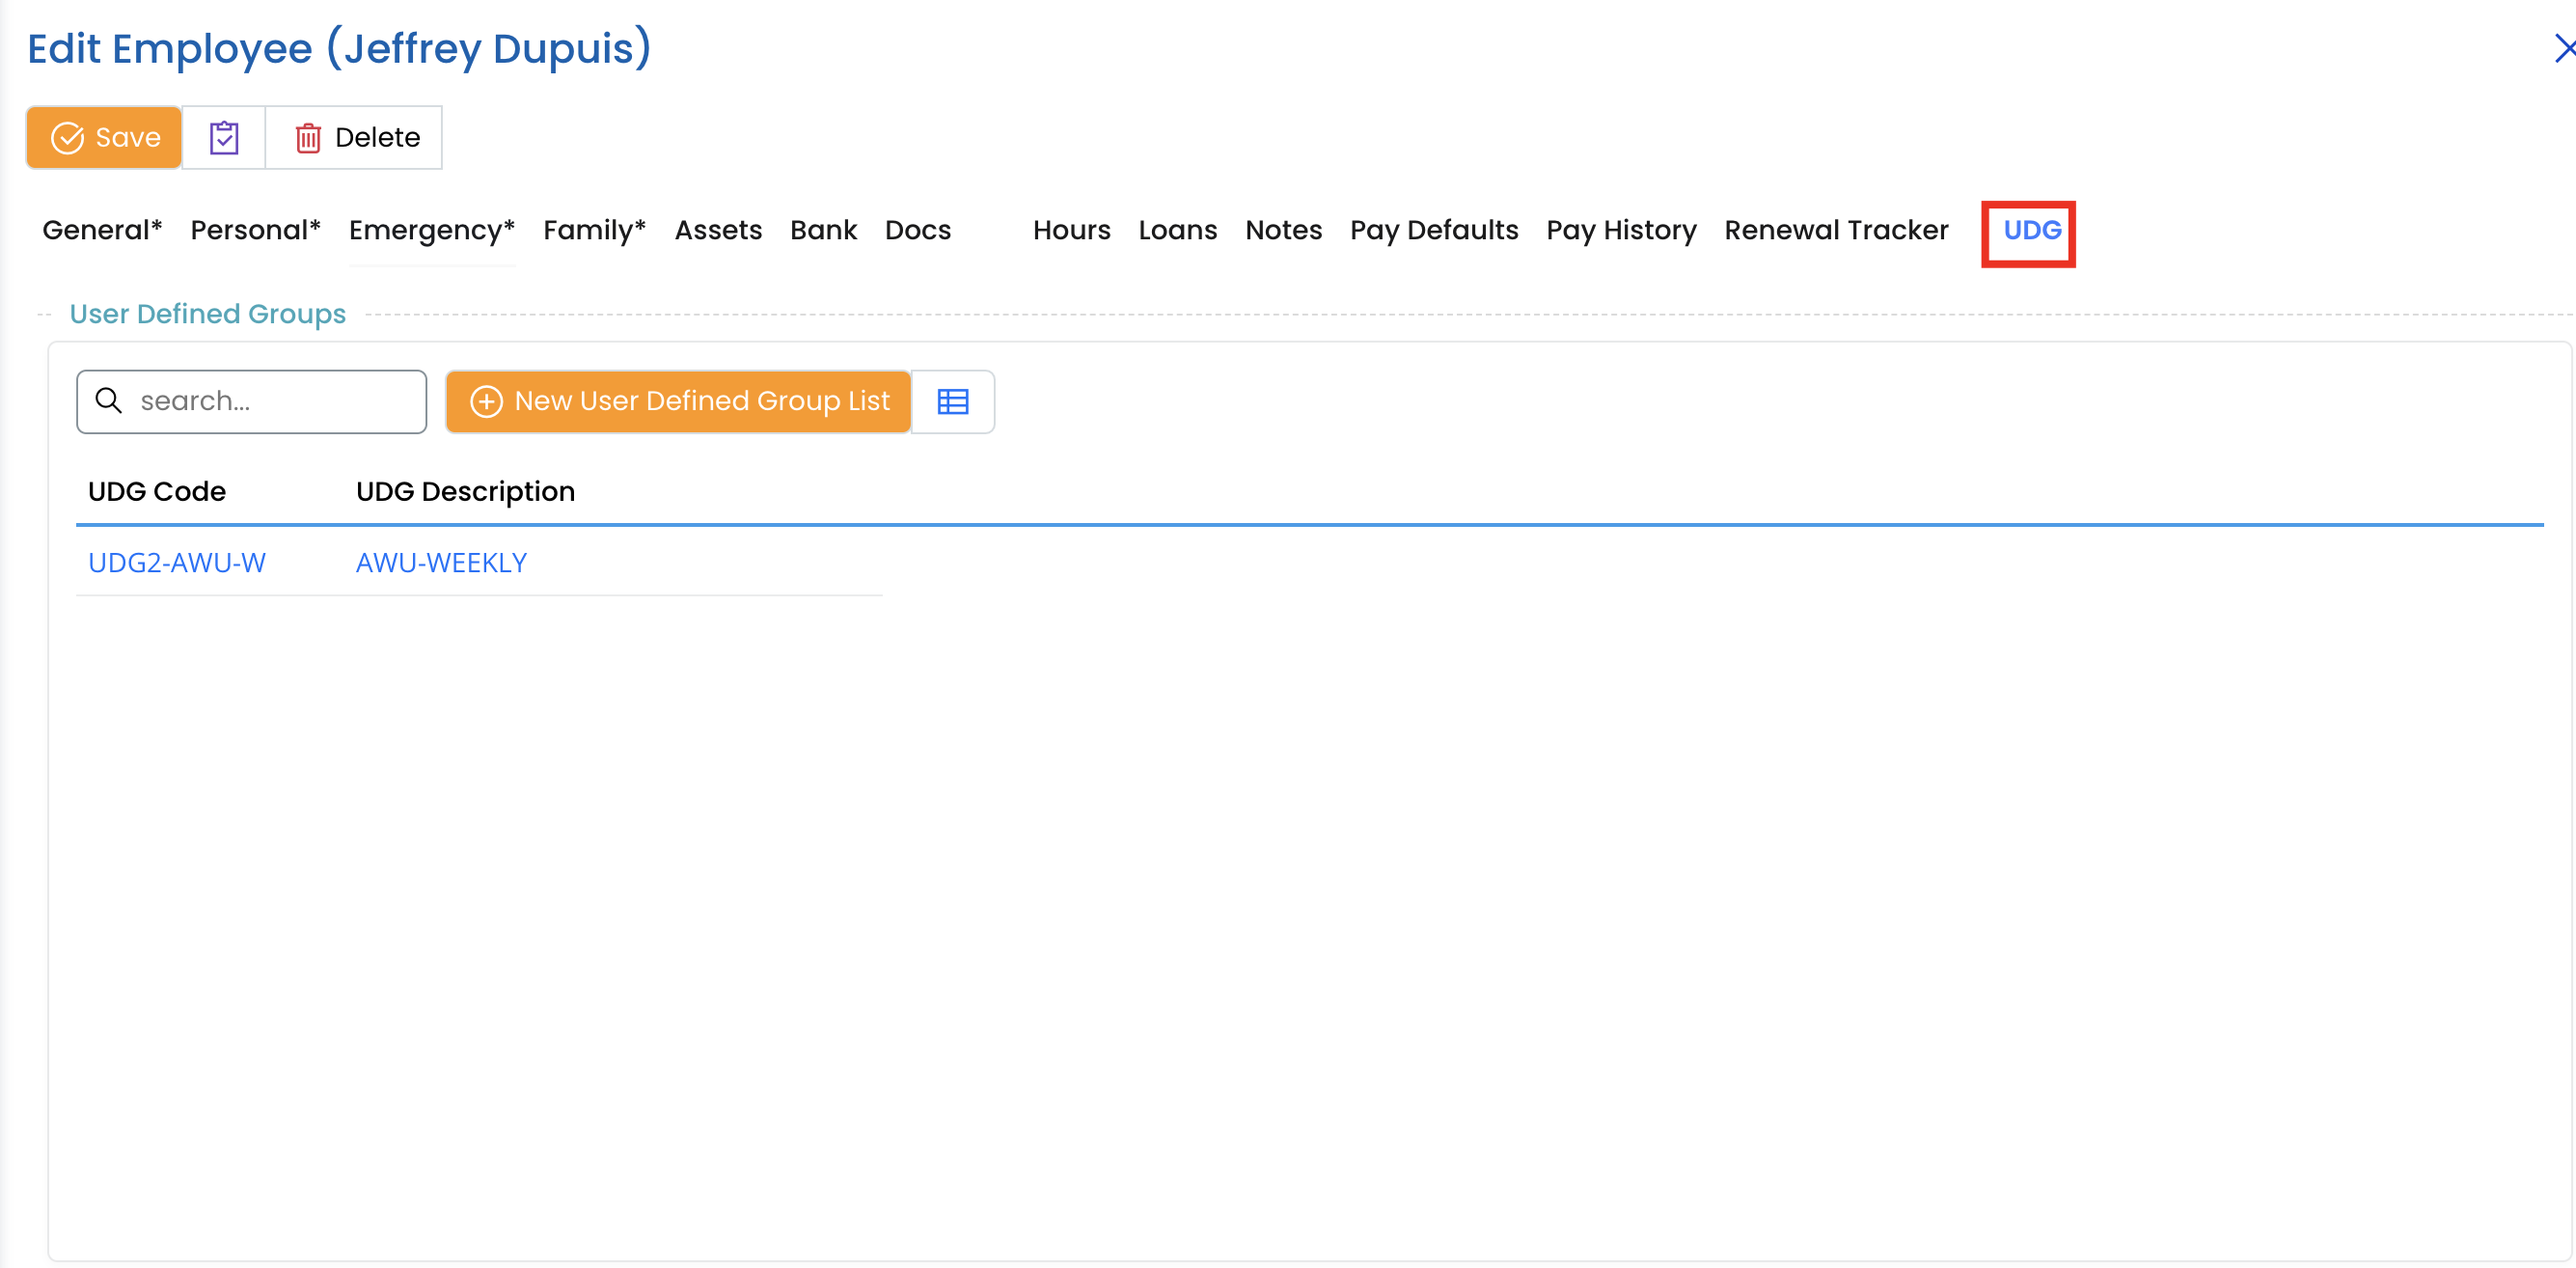Image resolution: width=2576 pixels, height=1268 pixels.
Task: Add a New User Defined Group List
Action: point(679,402)
